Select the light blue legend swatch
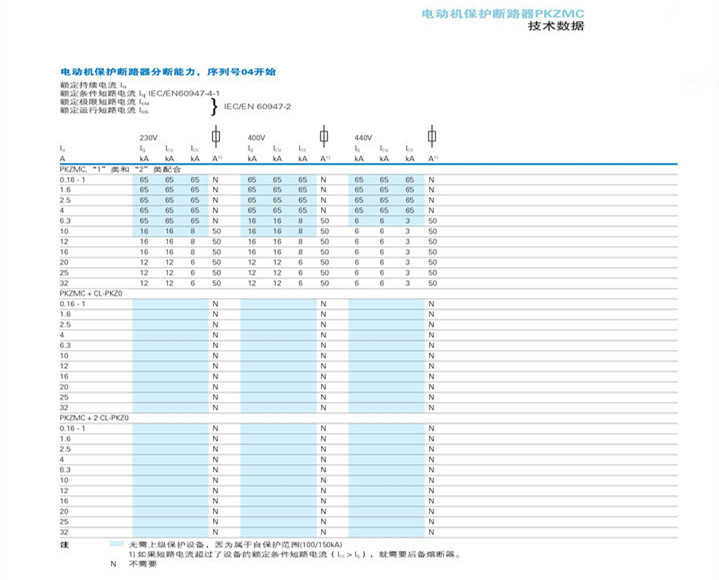The width and height of the screenshot is (719, 580). point(117,545)
